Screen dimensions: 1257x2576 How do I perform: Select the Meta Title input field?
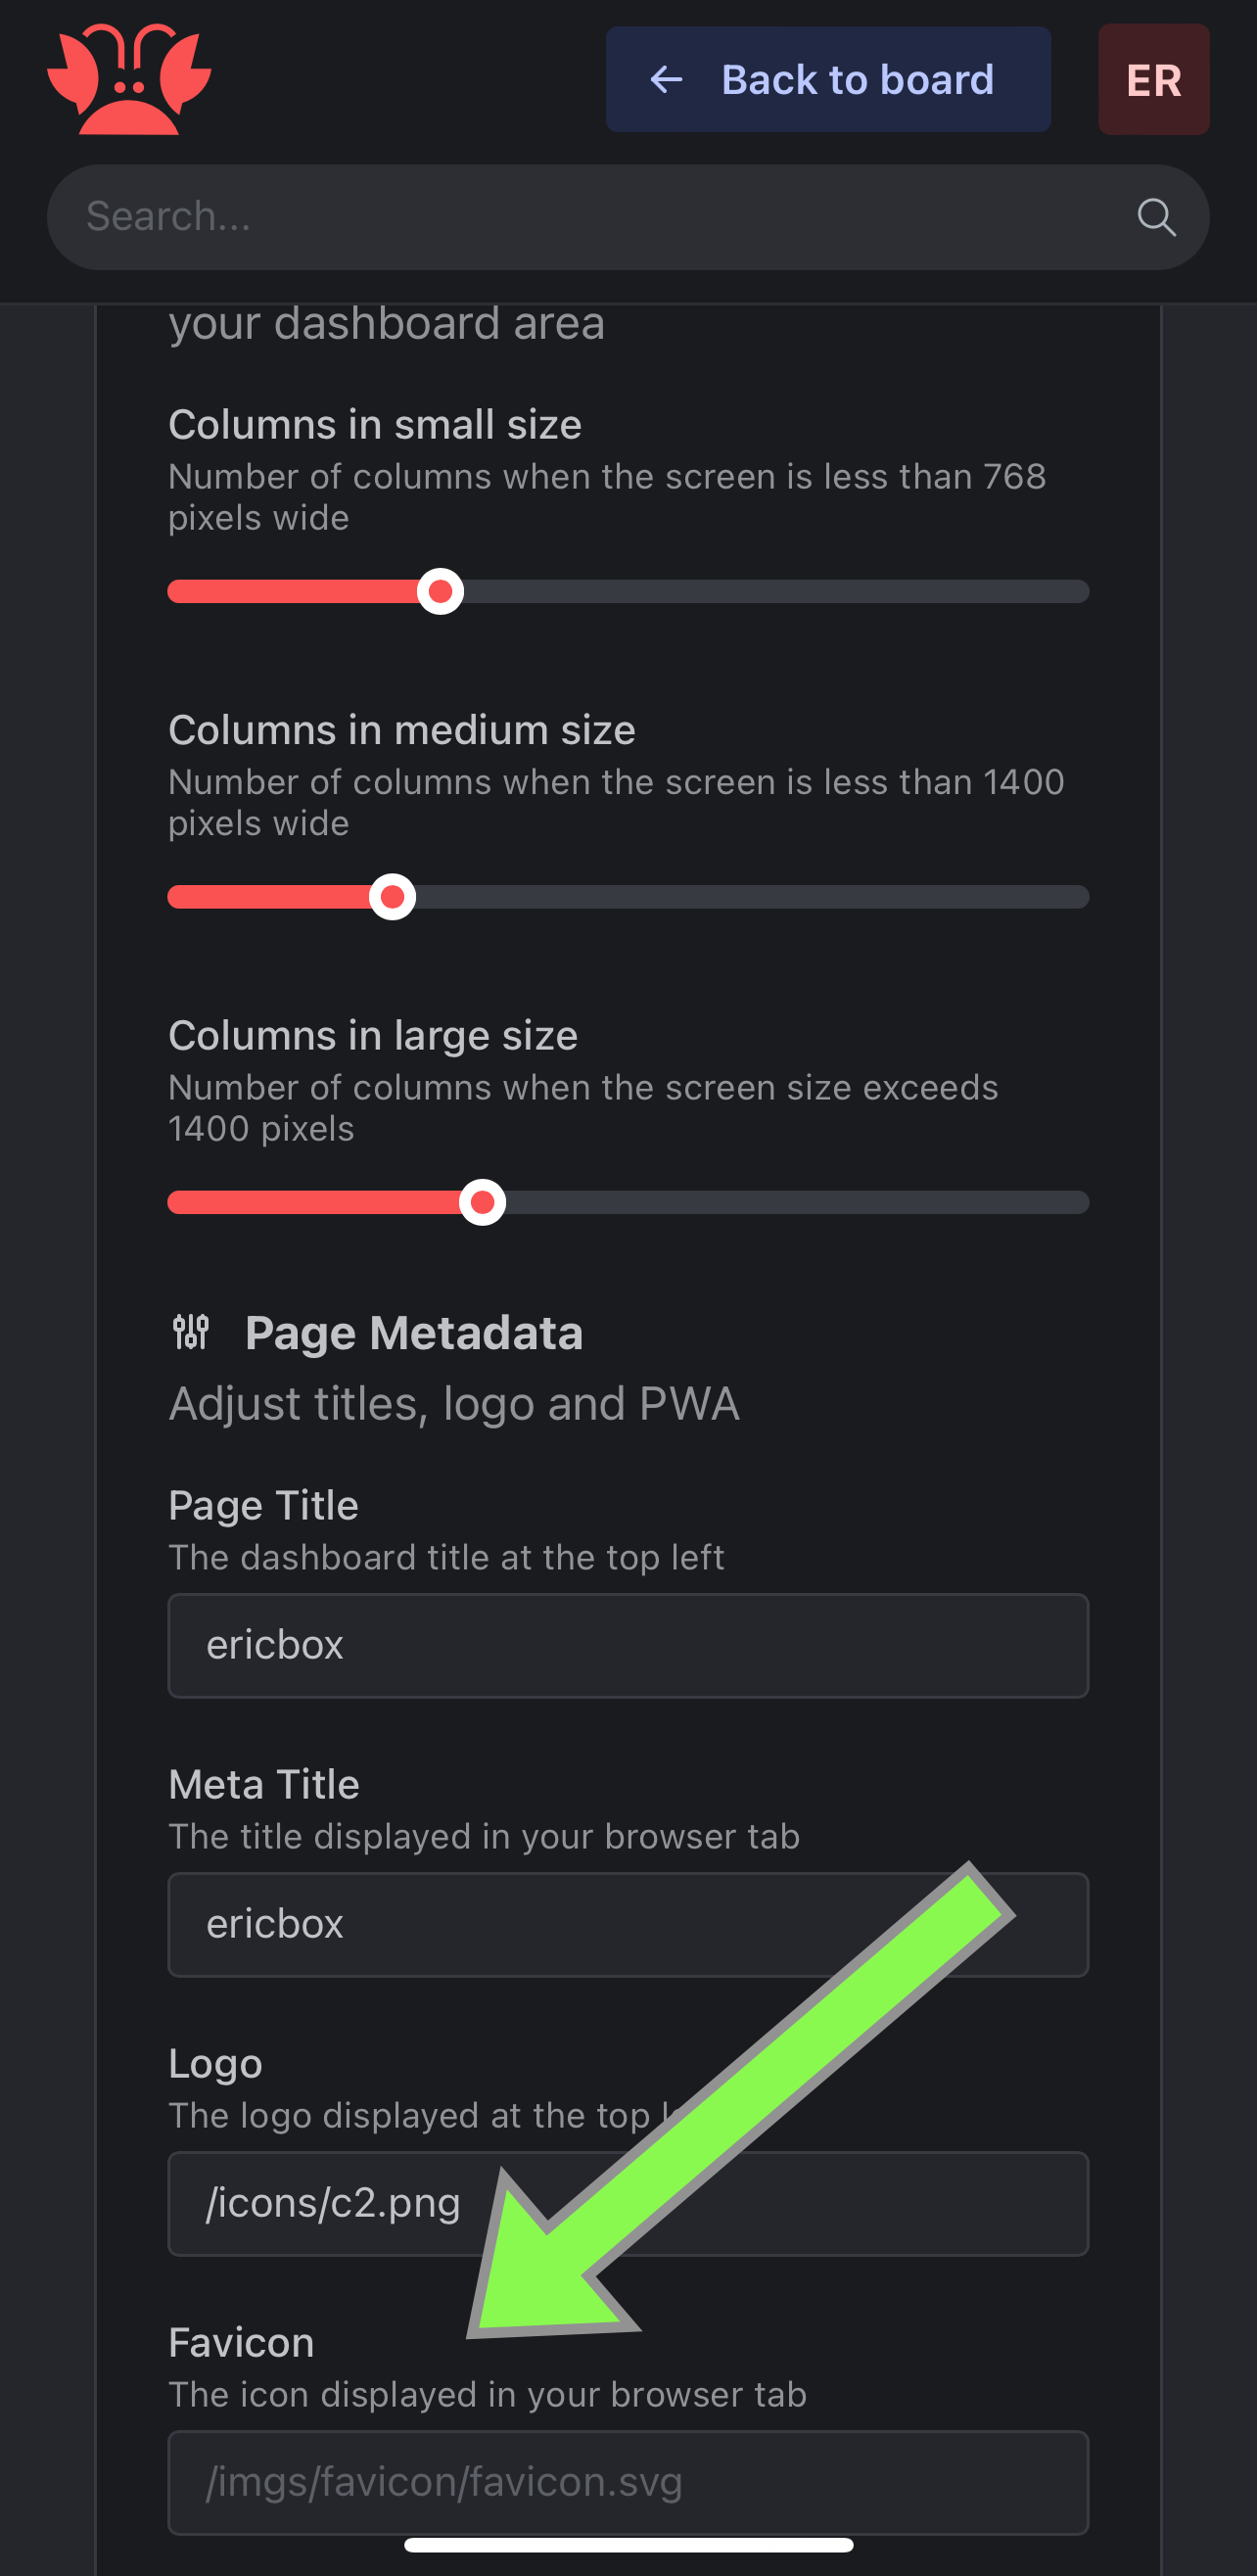[628, 1925]
